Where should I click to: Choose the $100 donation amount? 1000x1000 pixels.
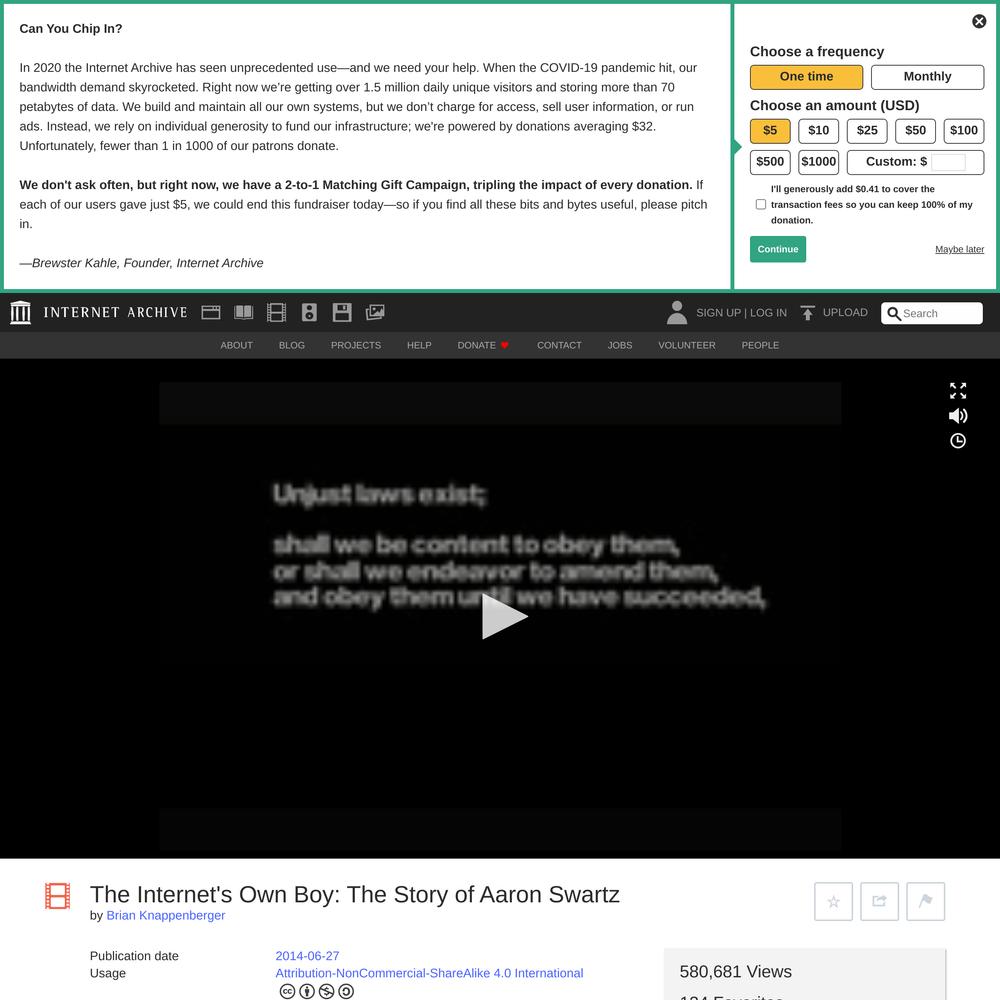pyautogui.click(x=964, y=131)
